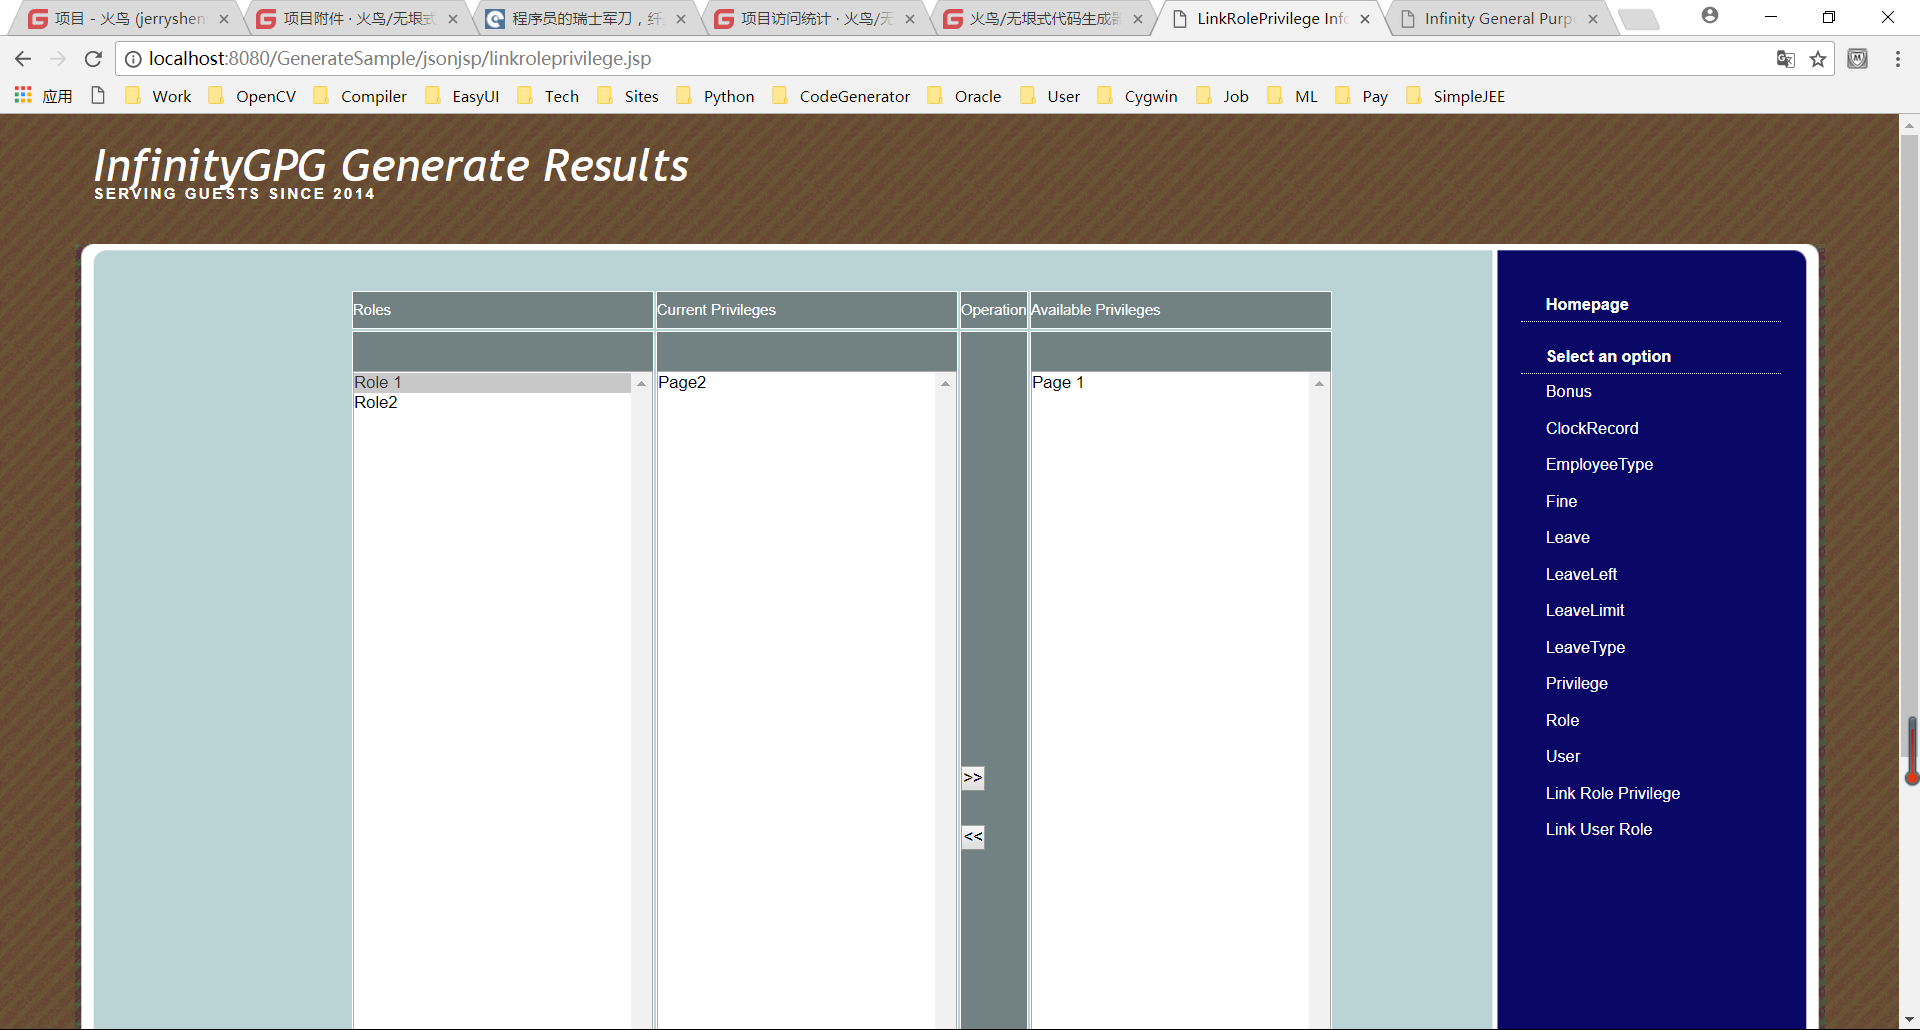
Task: Click the Chrome profile avatar icon
Action: (1710, 16)
